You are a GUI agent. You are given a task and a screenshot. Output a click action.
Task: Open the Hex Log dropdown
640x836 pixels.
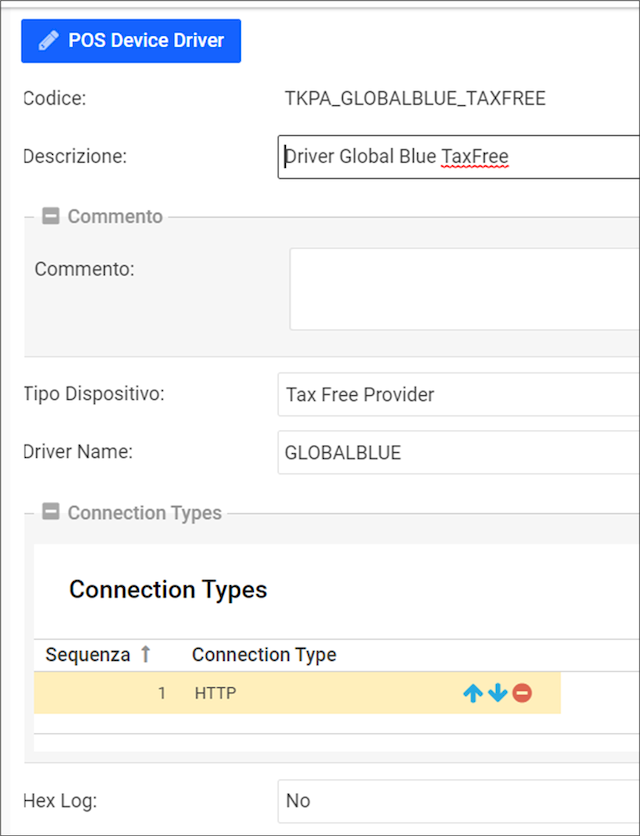[458, 801]
